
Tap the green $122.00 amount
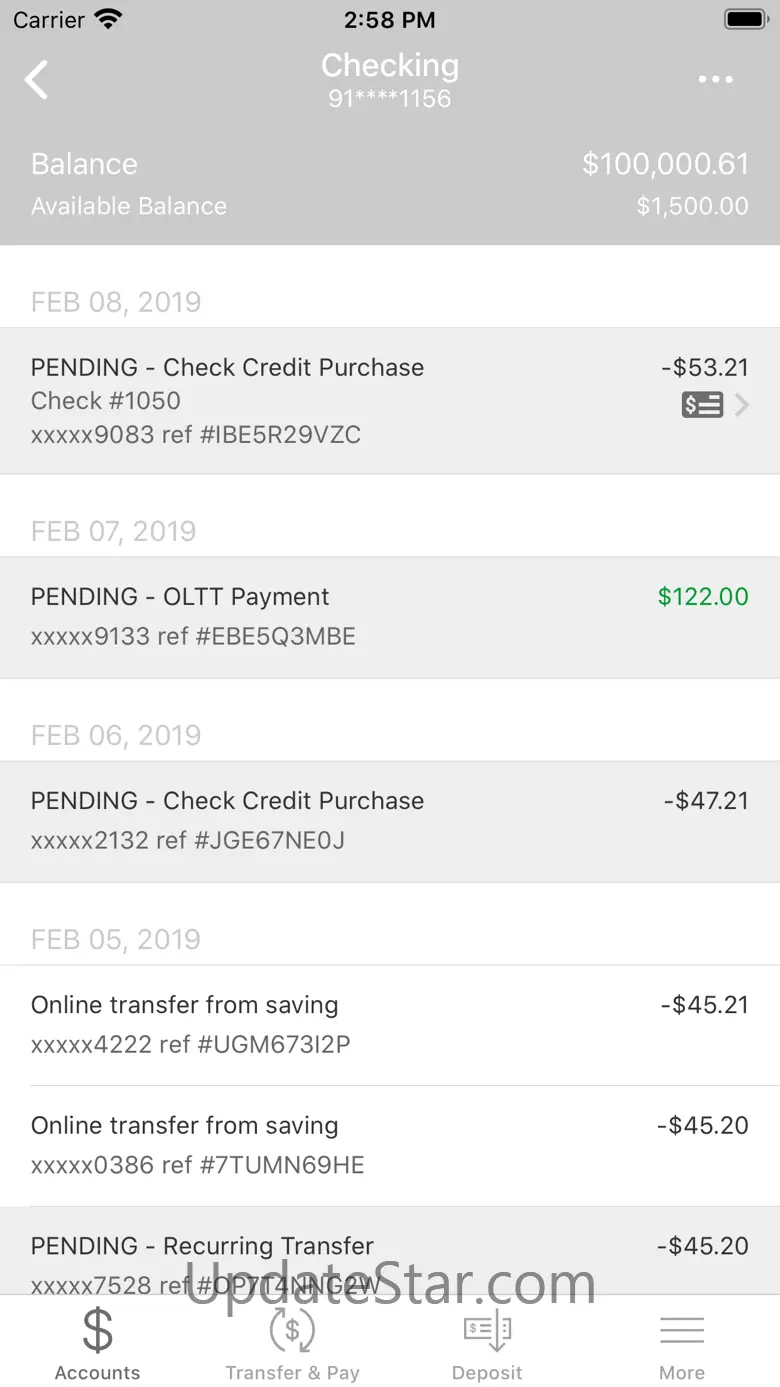click(x=703, y=597)
